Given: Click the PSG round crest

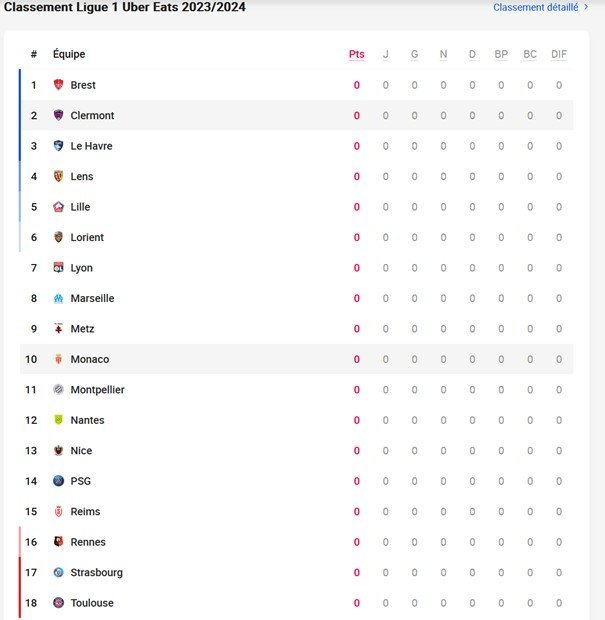Looking at the screenshot, I should pos(59,481).
